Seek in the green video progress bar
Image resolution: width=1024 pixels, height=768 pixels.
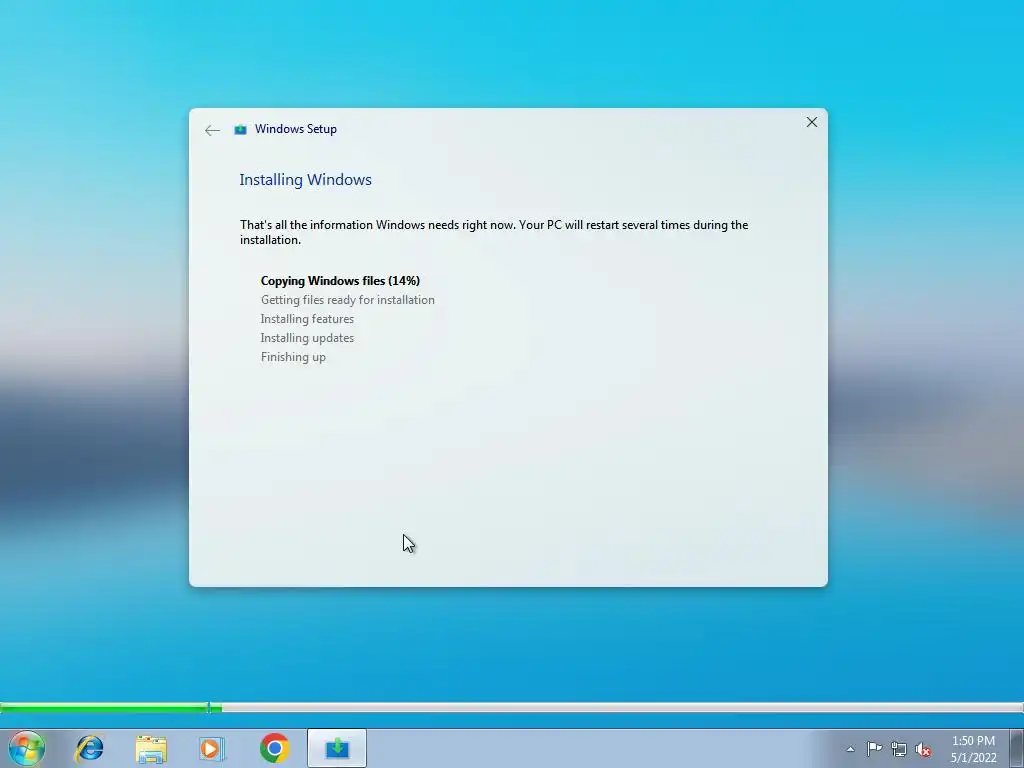click(x=512, y=707)
